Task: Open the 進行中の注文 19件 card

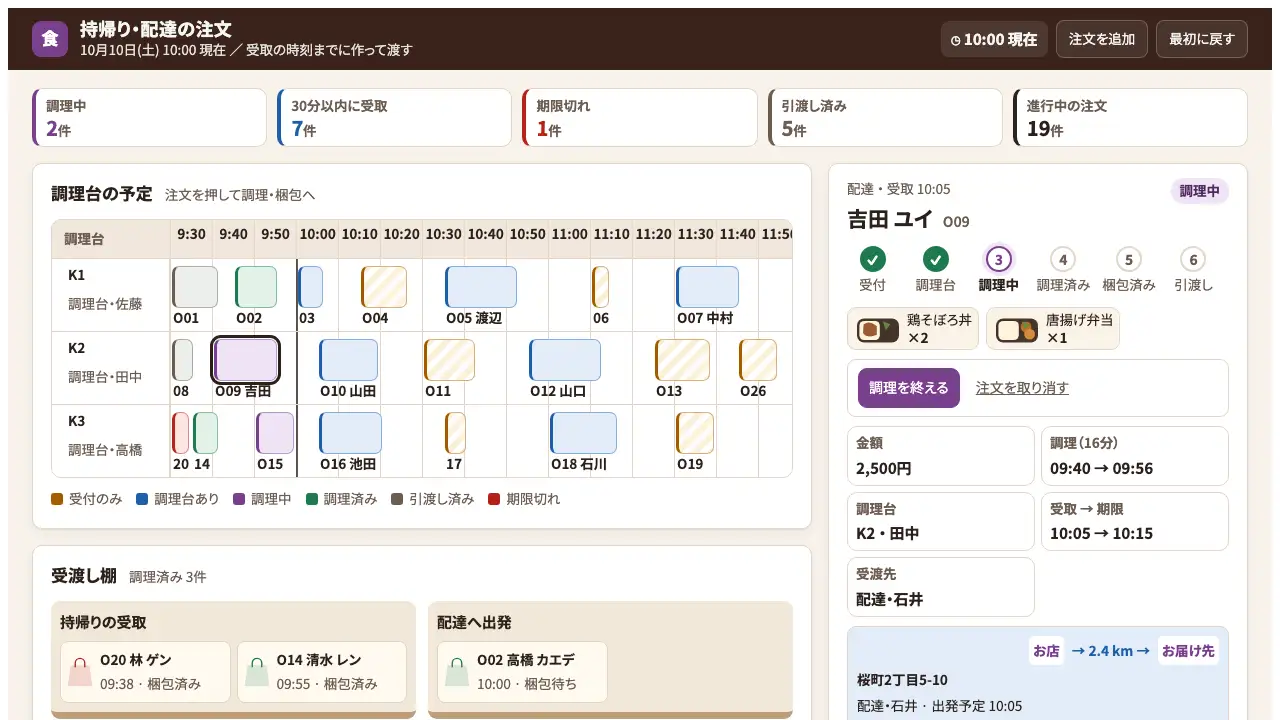Action: tap(1130, 118)
